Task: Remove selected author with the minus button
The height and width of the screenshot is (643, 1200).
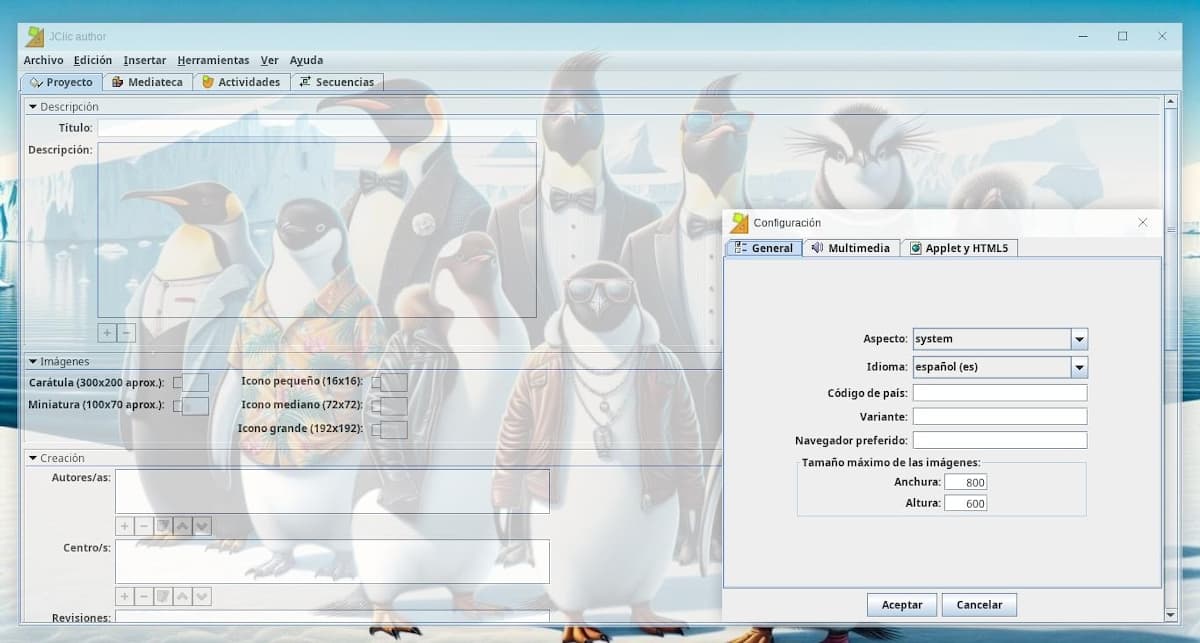Action: (x=144, y=526)
